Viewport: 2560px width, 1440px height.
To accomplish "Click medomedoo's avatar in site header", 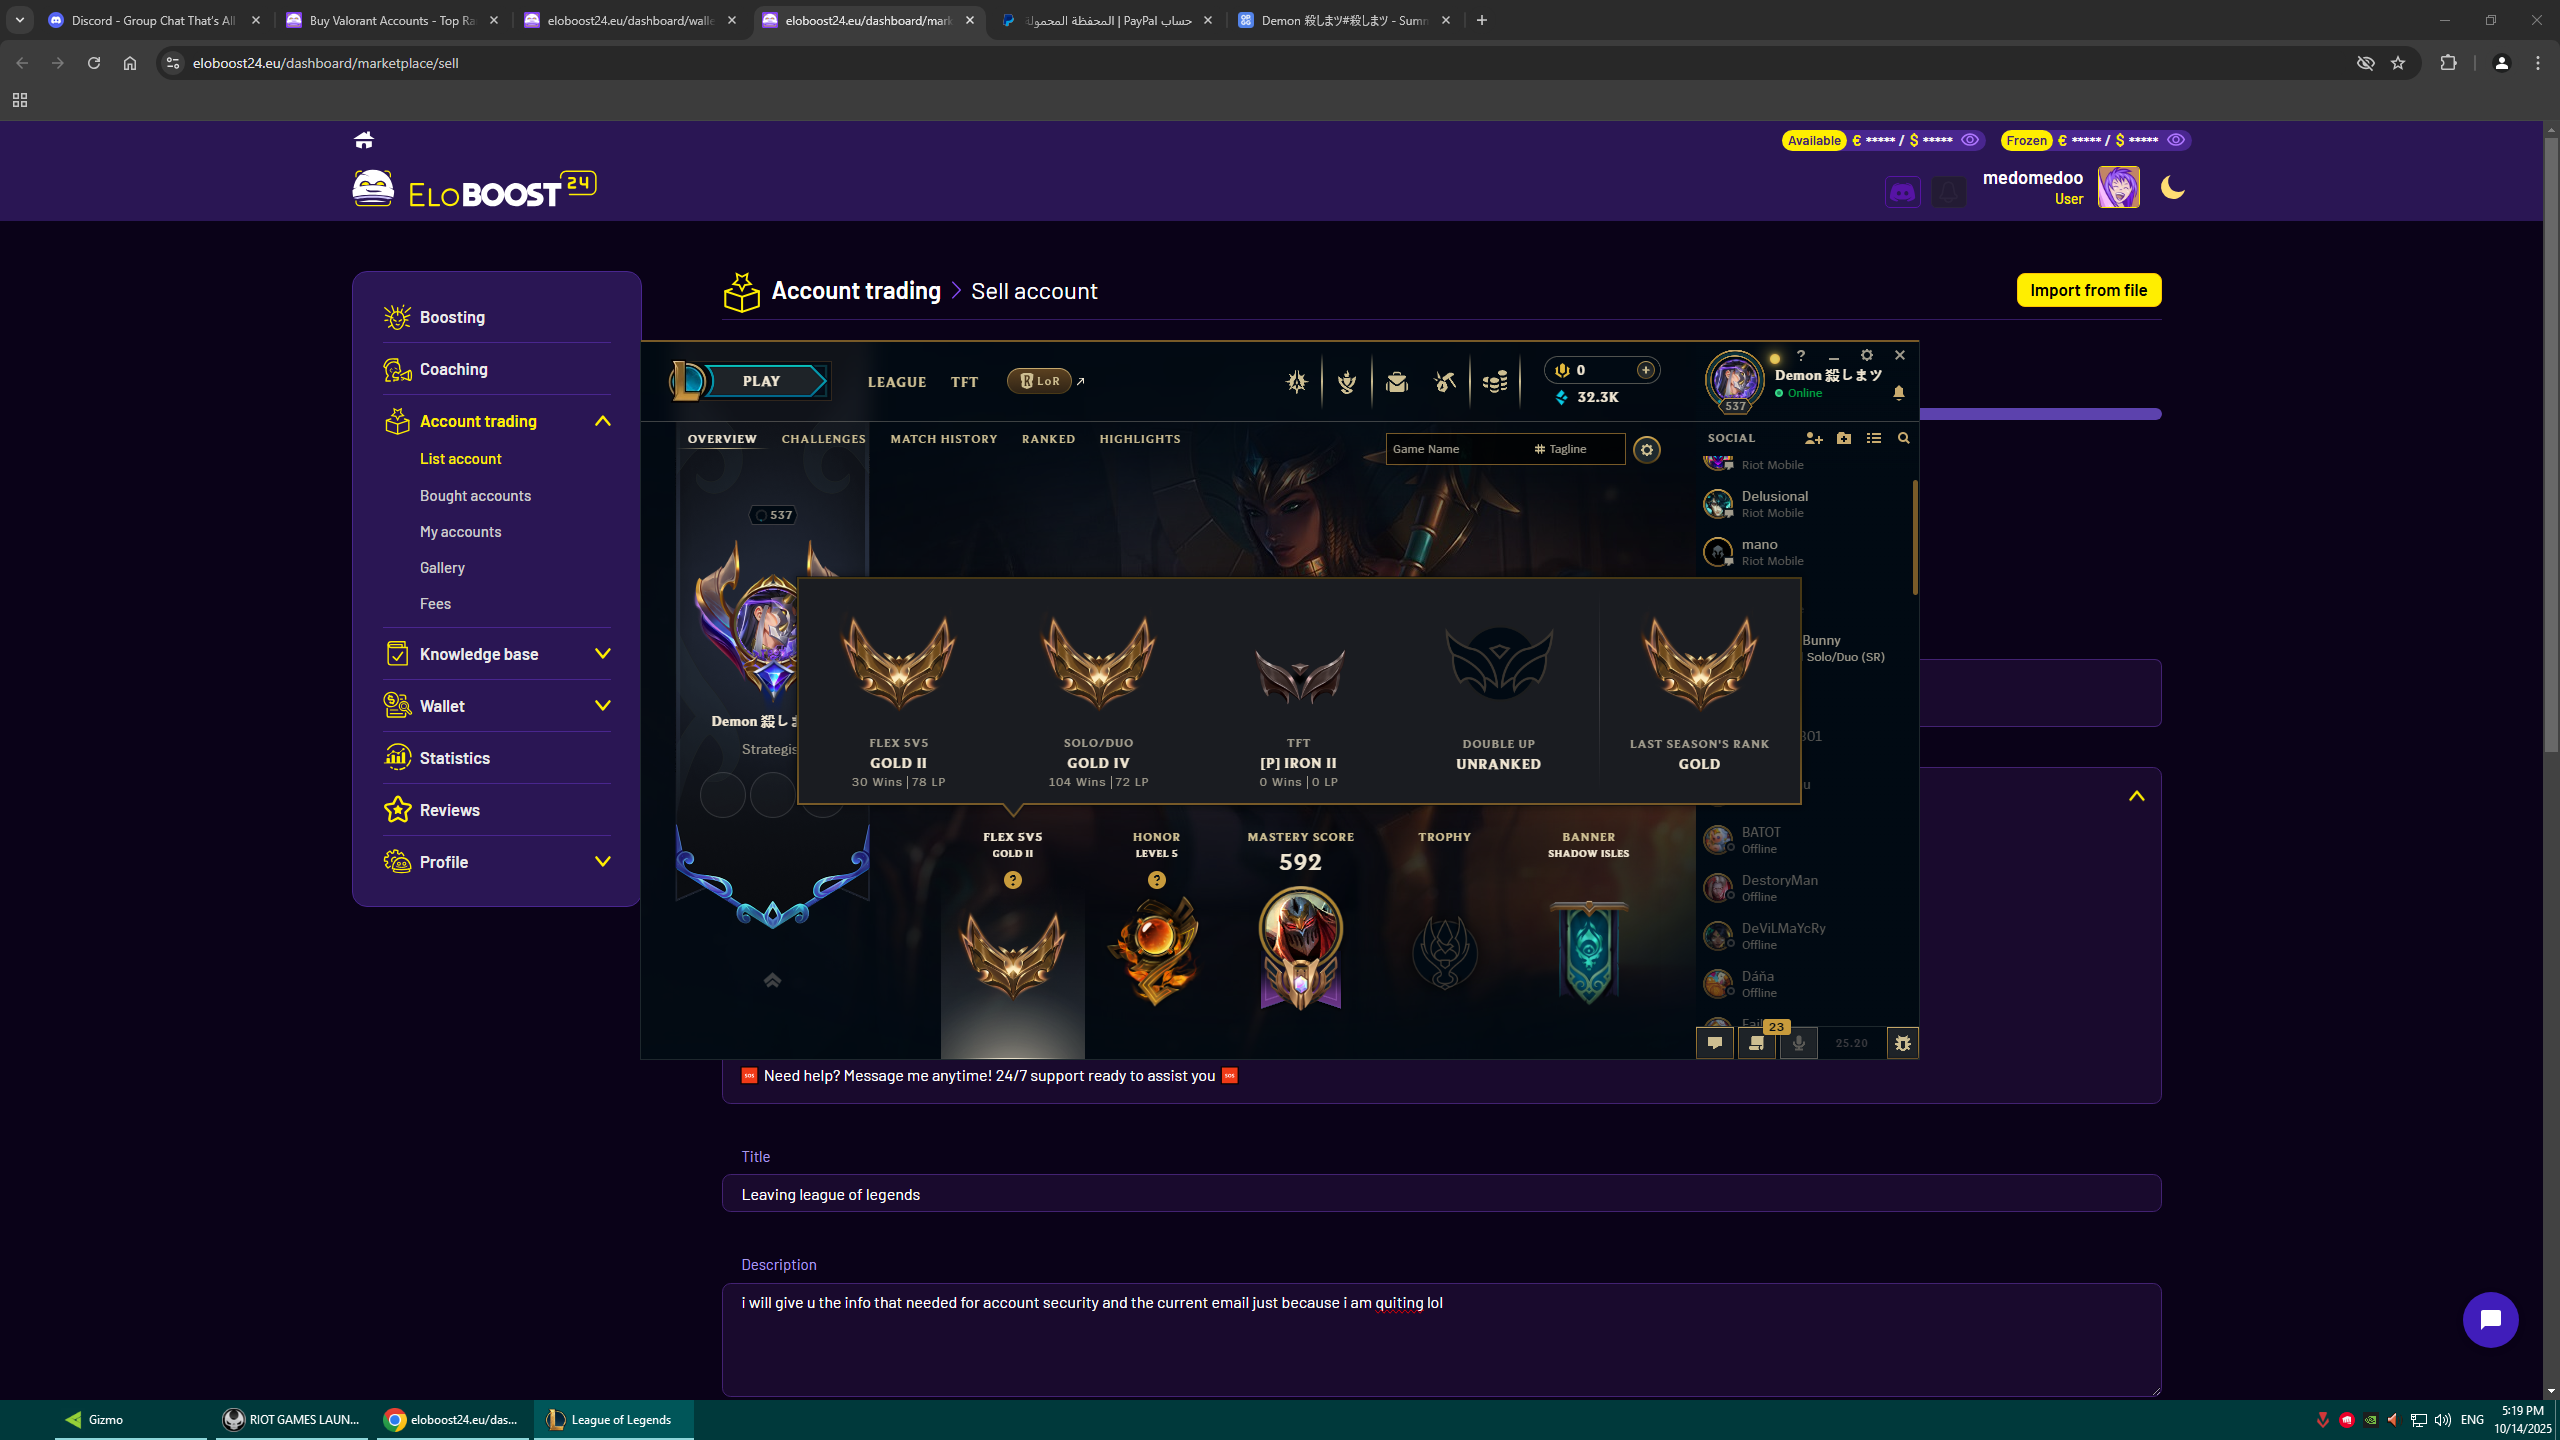I will [2119, 187].
